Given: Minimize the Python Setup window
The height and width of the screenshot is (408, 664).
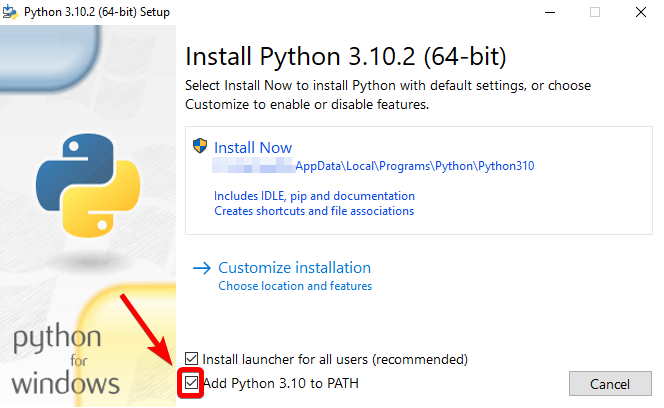Looking at the screenshot, I should pos(549,12).
